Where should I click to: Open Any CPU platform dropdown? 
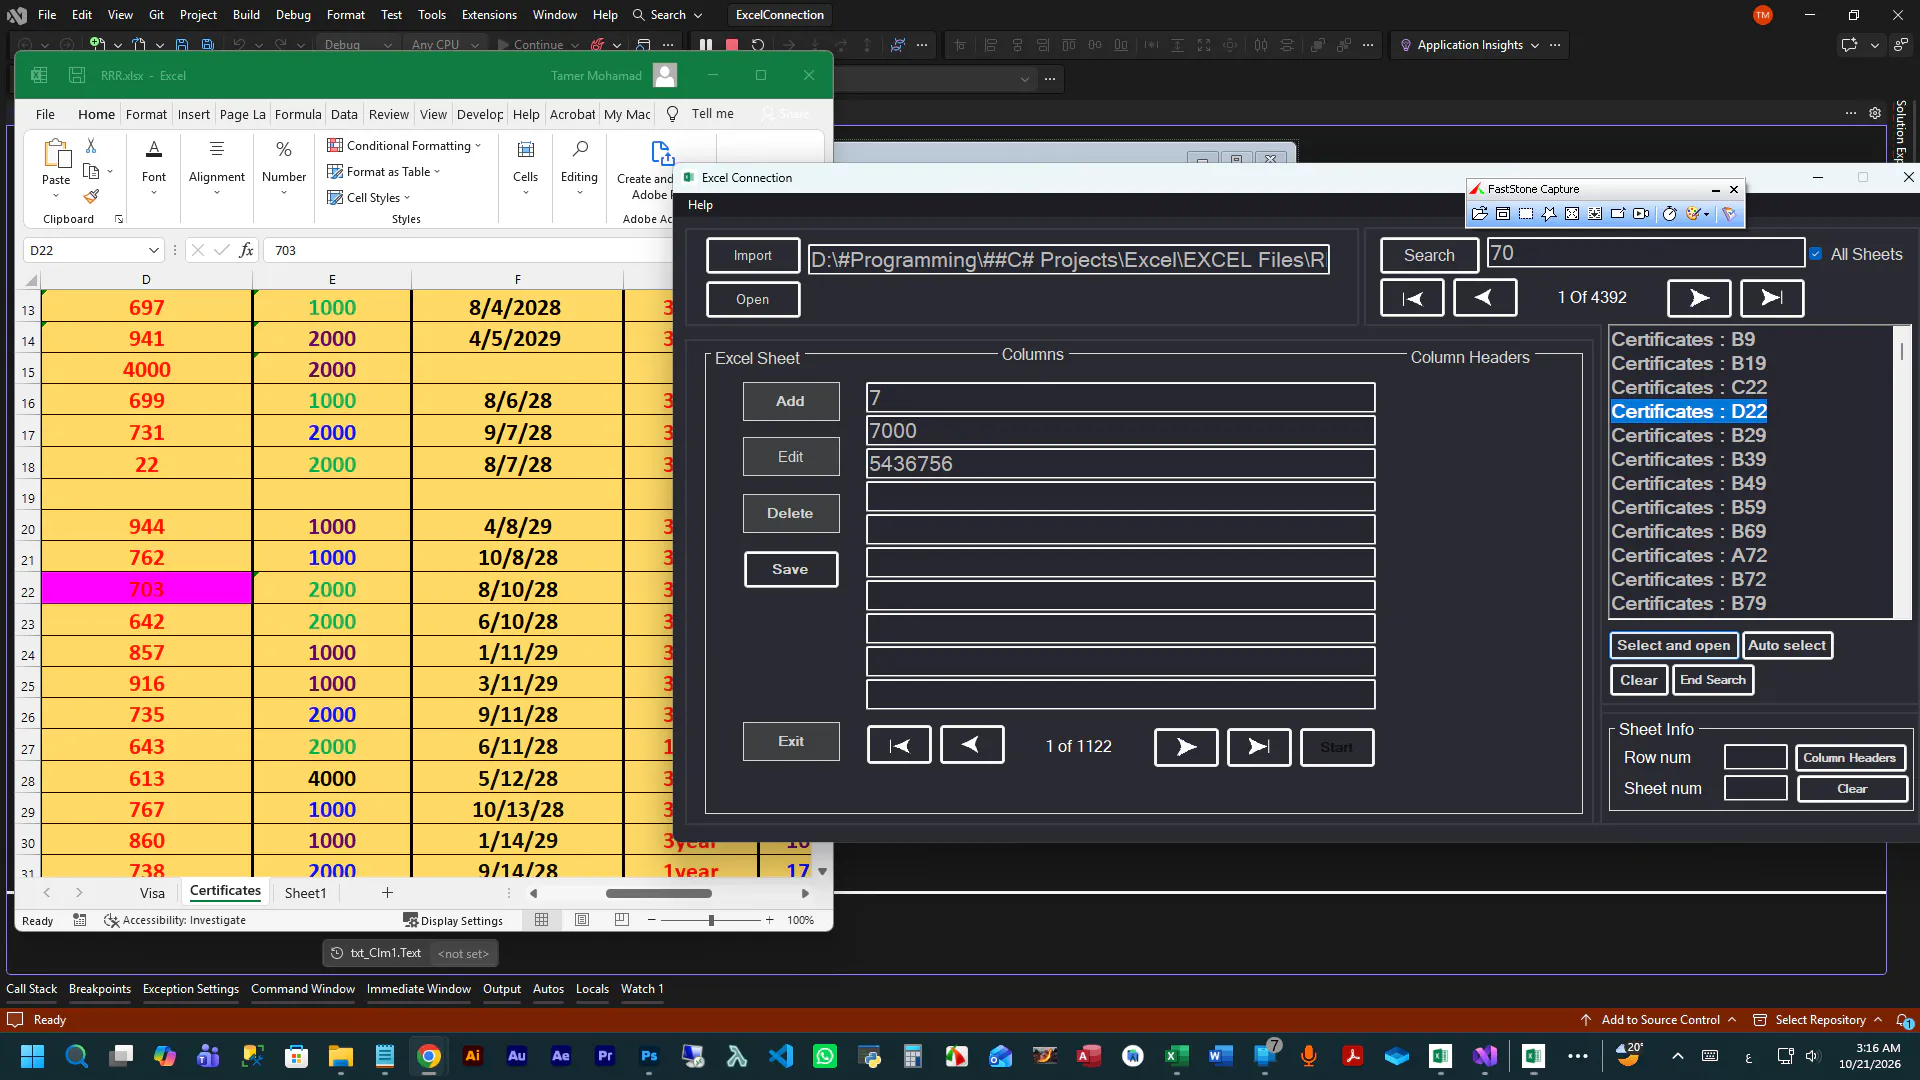coord(445,45)
